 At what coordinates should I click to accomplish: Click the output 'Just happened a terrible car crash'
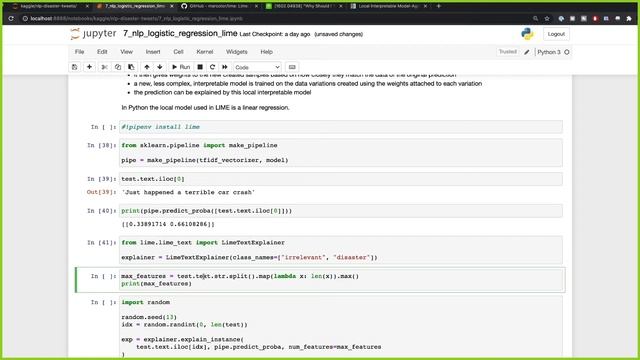[x=188, y=192]
